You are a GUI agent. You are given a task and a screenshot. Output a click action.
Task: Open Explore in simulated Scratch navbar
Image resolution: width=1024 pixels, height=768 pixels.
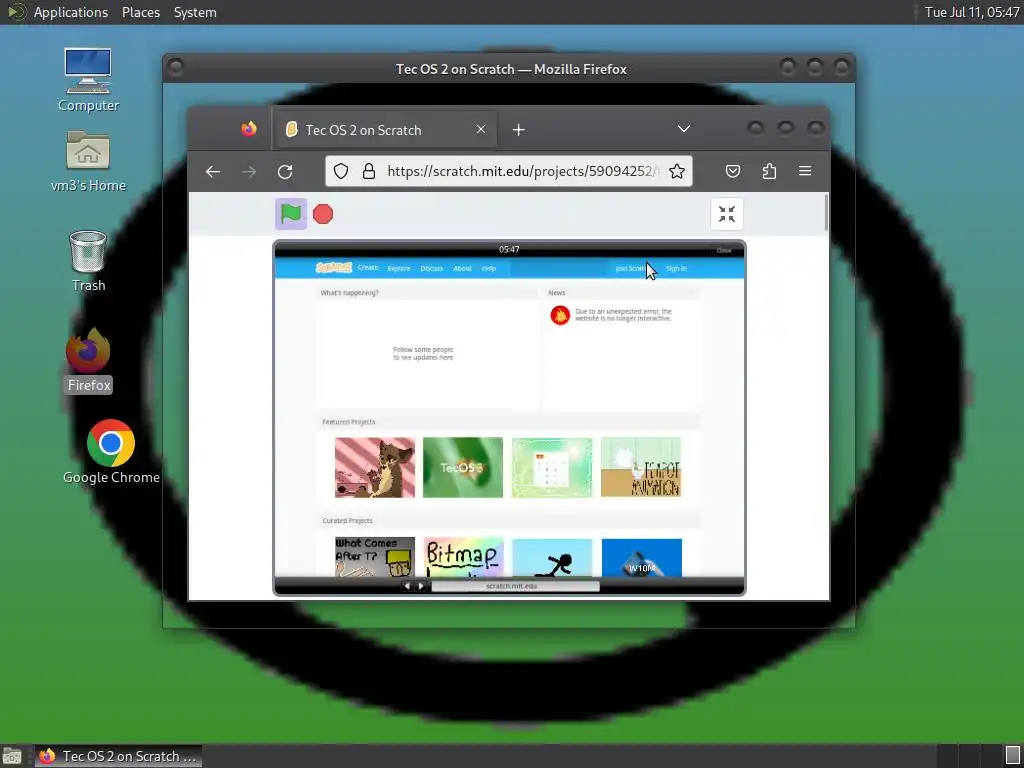398,268
